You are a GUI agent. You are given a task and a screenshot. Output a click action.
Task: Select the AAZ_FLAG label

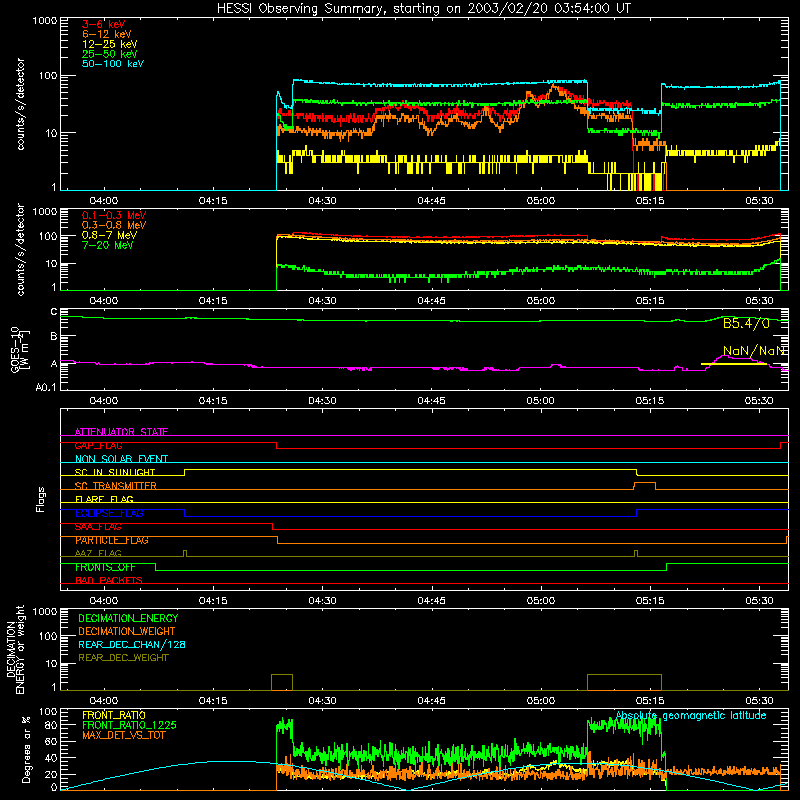click(98, 553)
